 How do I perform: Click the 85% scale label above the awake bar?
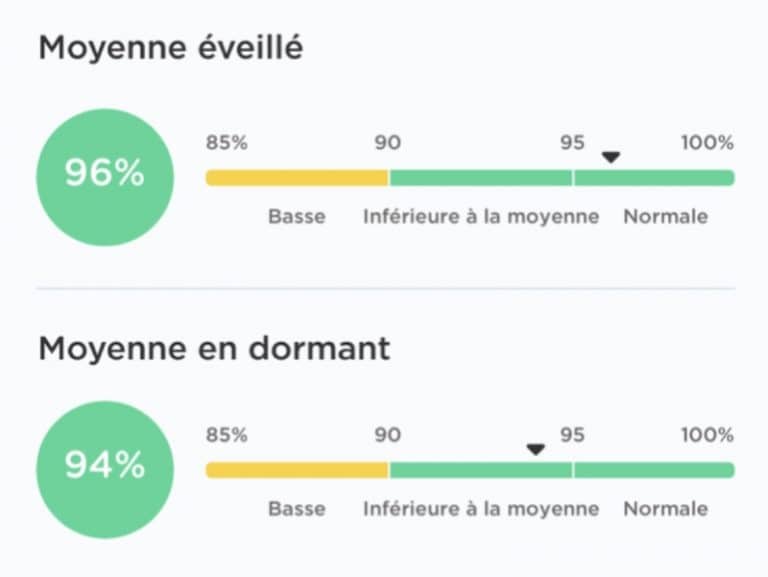[227, 142]
